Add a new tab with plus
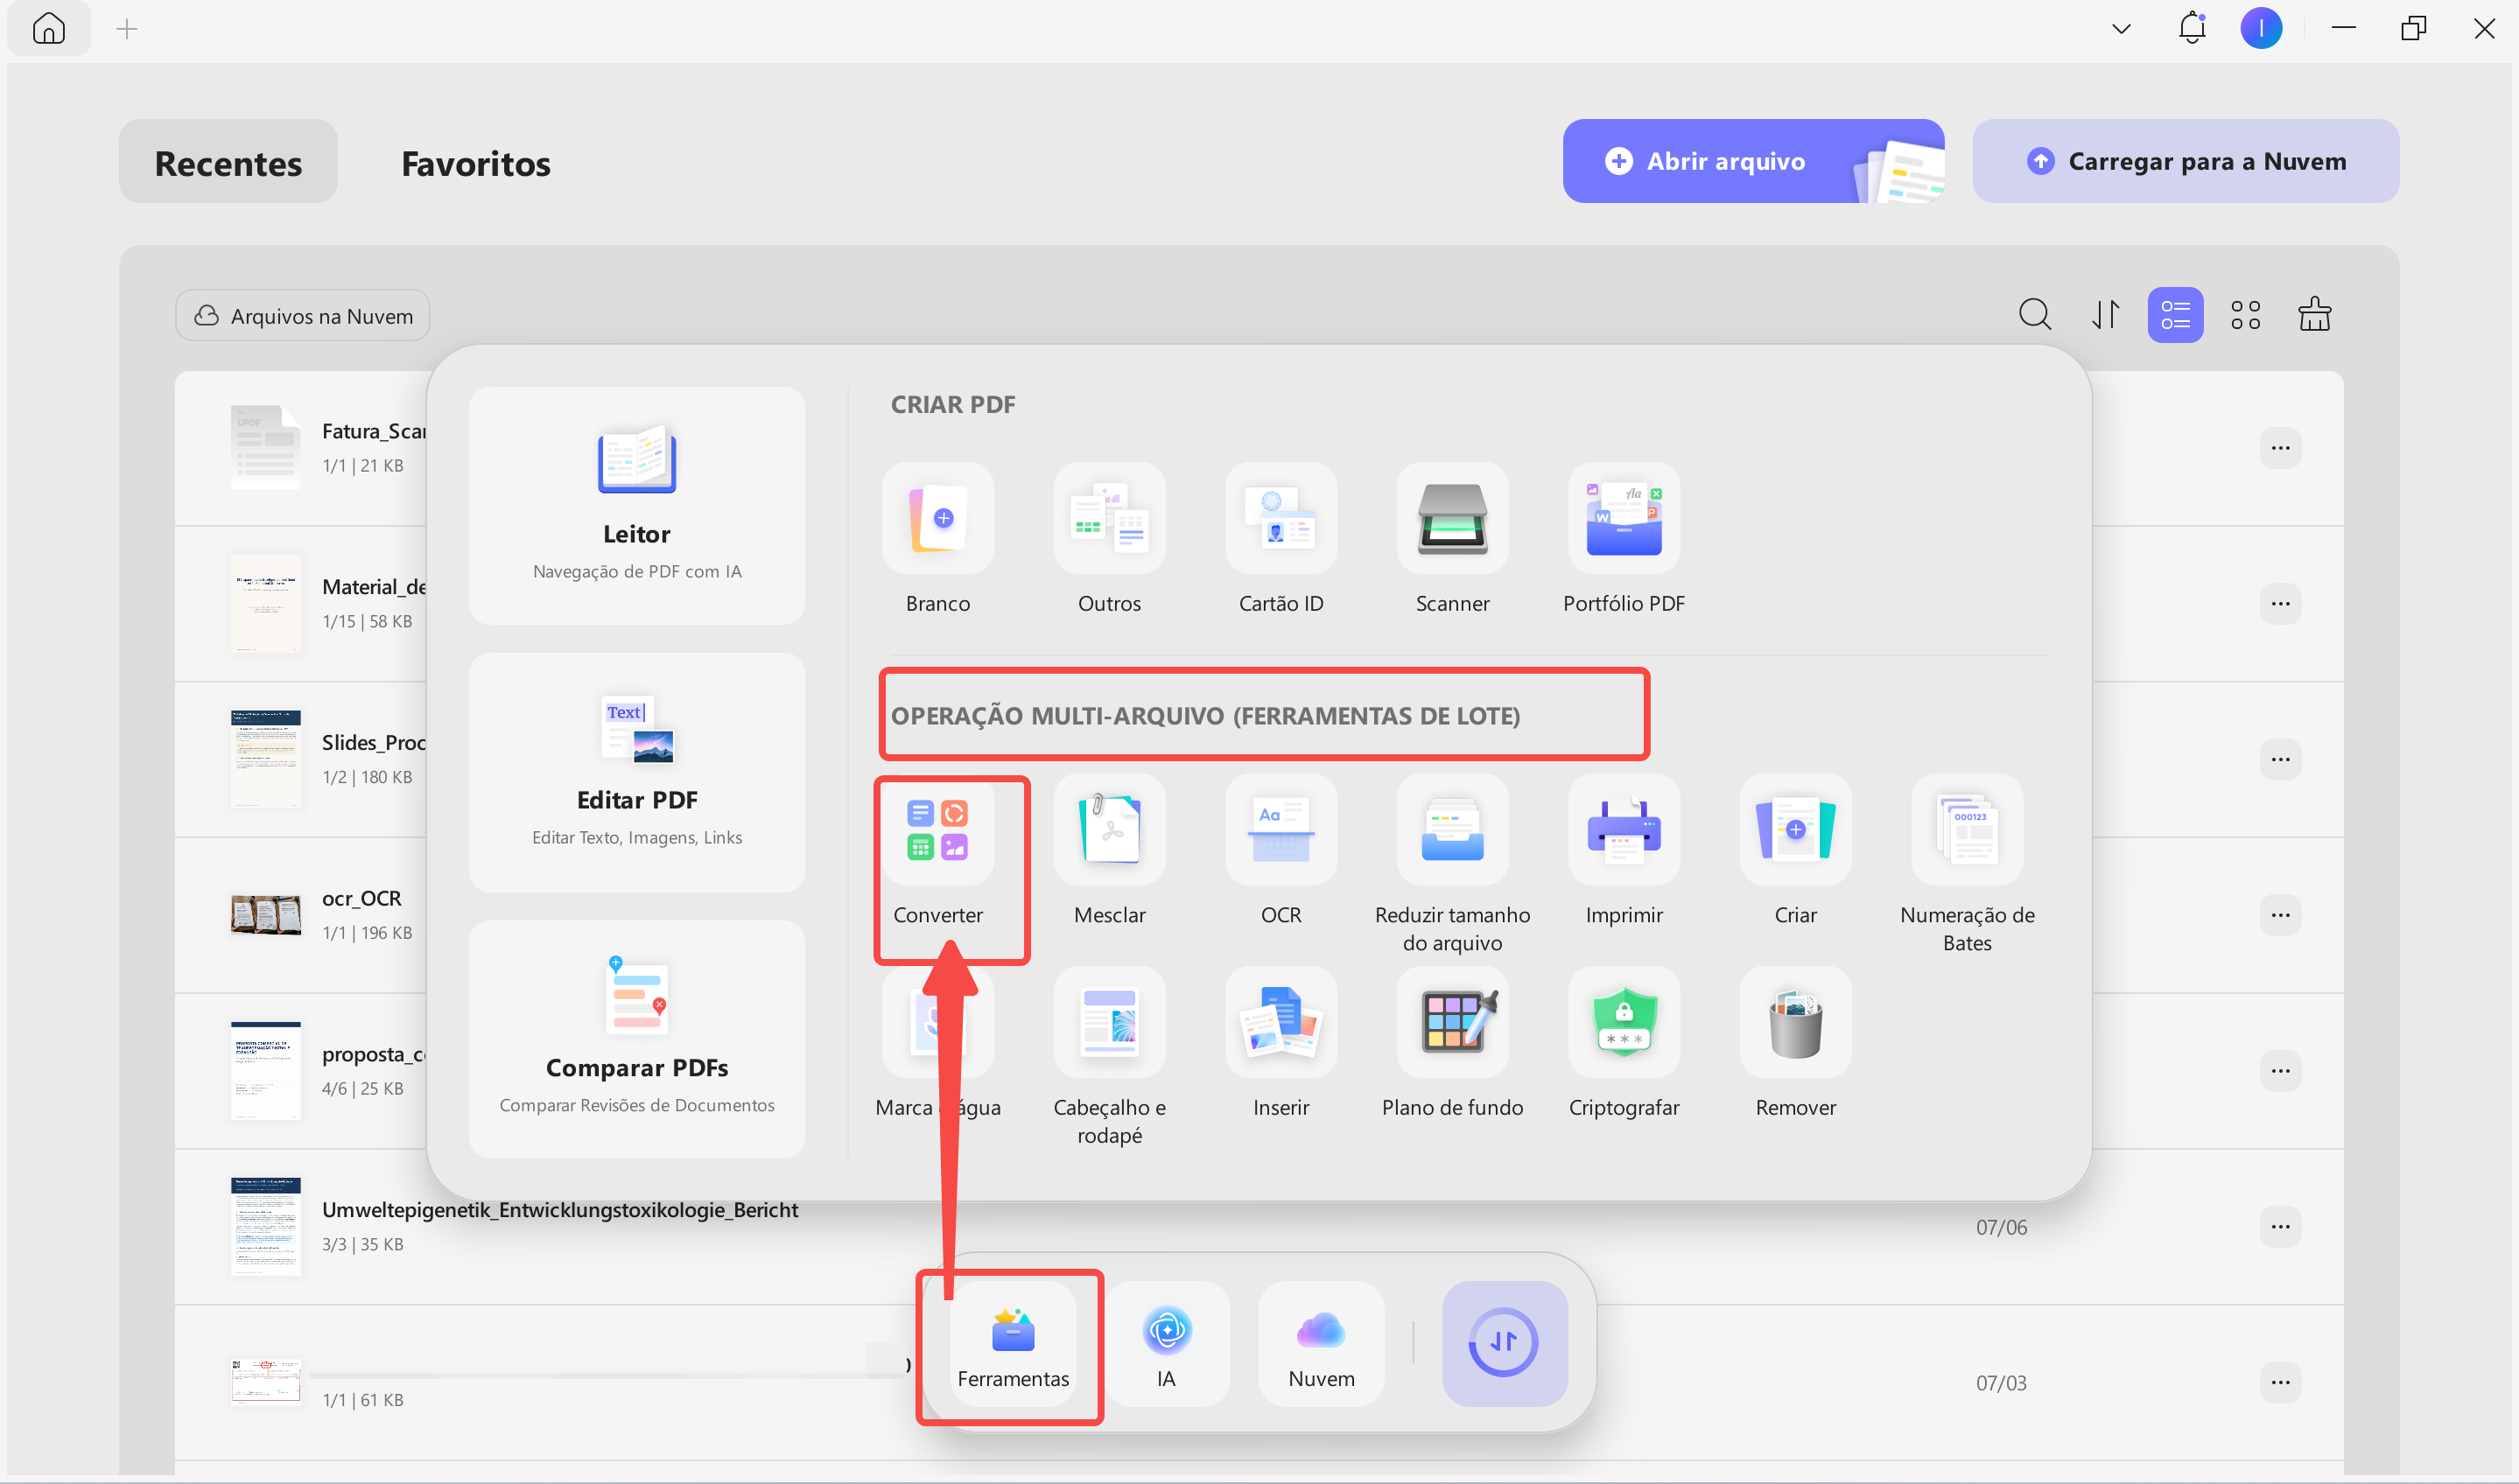The image size is (2519, 1484). (126, 29)
